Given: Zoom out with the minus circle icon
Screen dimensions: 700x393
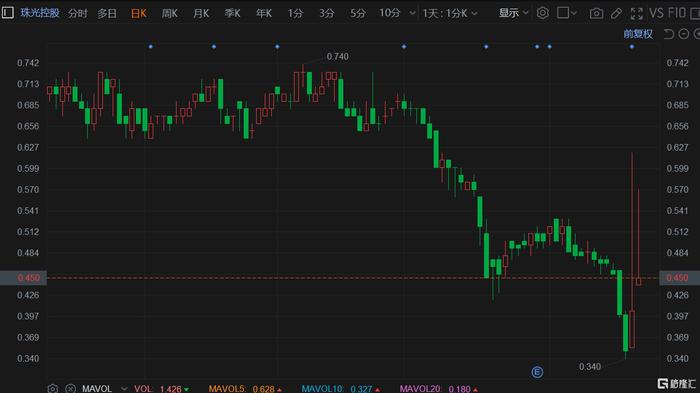Looking at the screenshot, I should click(x=683, y=34).
